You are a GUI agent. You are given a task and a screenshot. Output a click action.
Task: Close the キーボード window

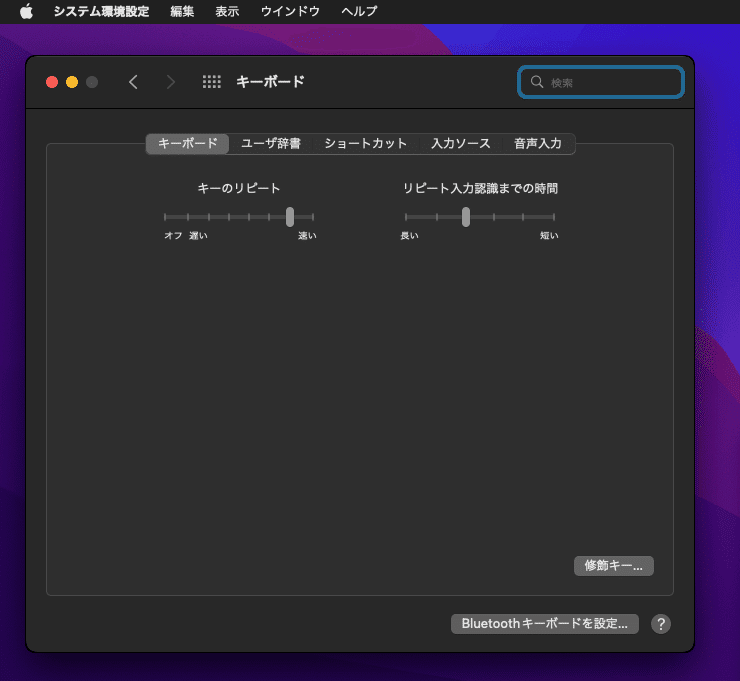(x=52, y=82)
